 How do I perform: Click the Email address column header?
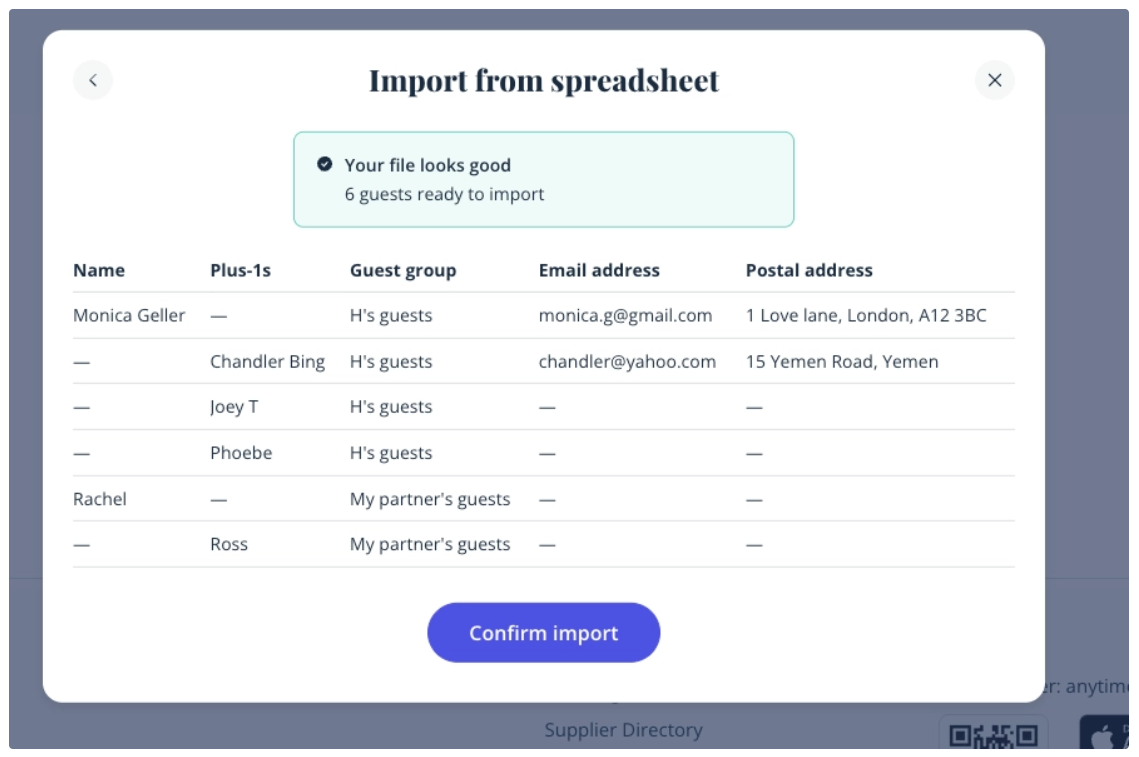(x=599, y=270)
